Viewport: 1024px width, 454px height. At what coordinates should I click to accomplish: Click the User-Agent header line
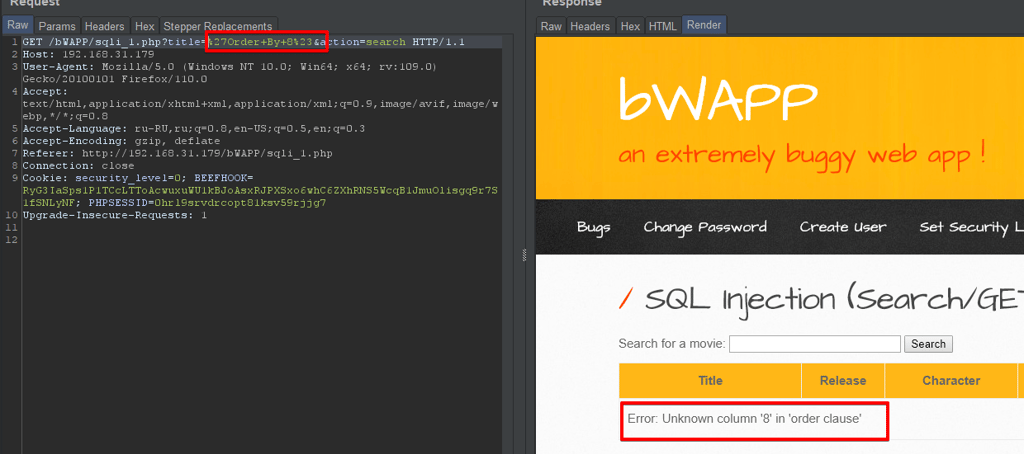230,73
